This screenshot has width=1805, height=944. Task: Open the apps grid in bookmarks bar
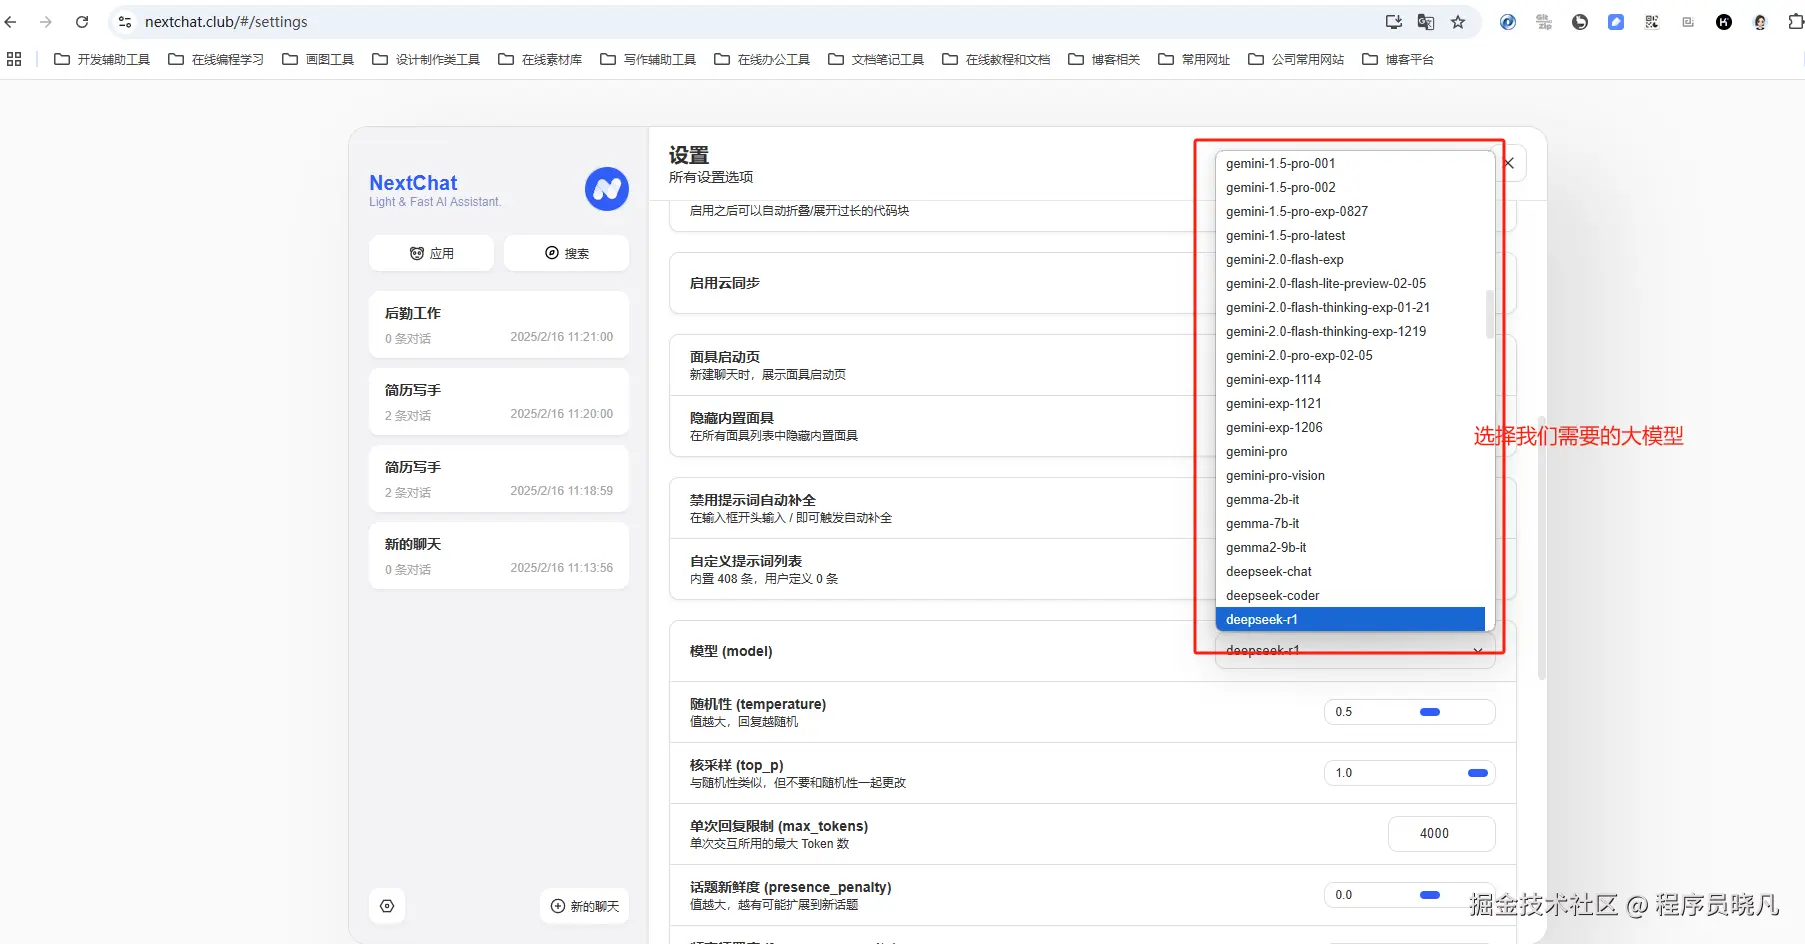[x=14, y=59]
